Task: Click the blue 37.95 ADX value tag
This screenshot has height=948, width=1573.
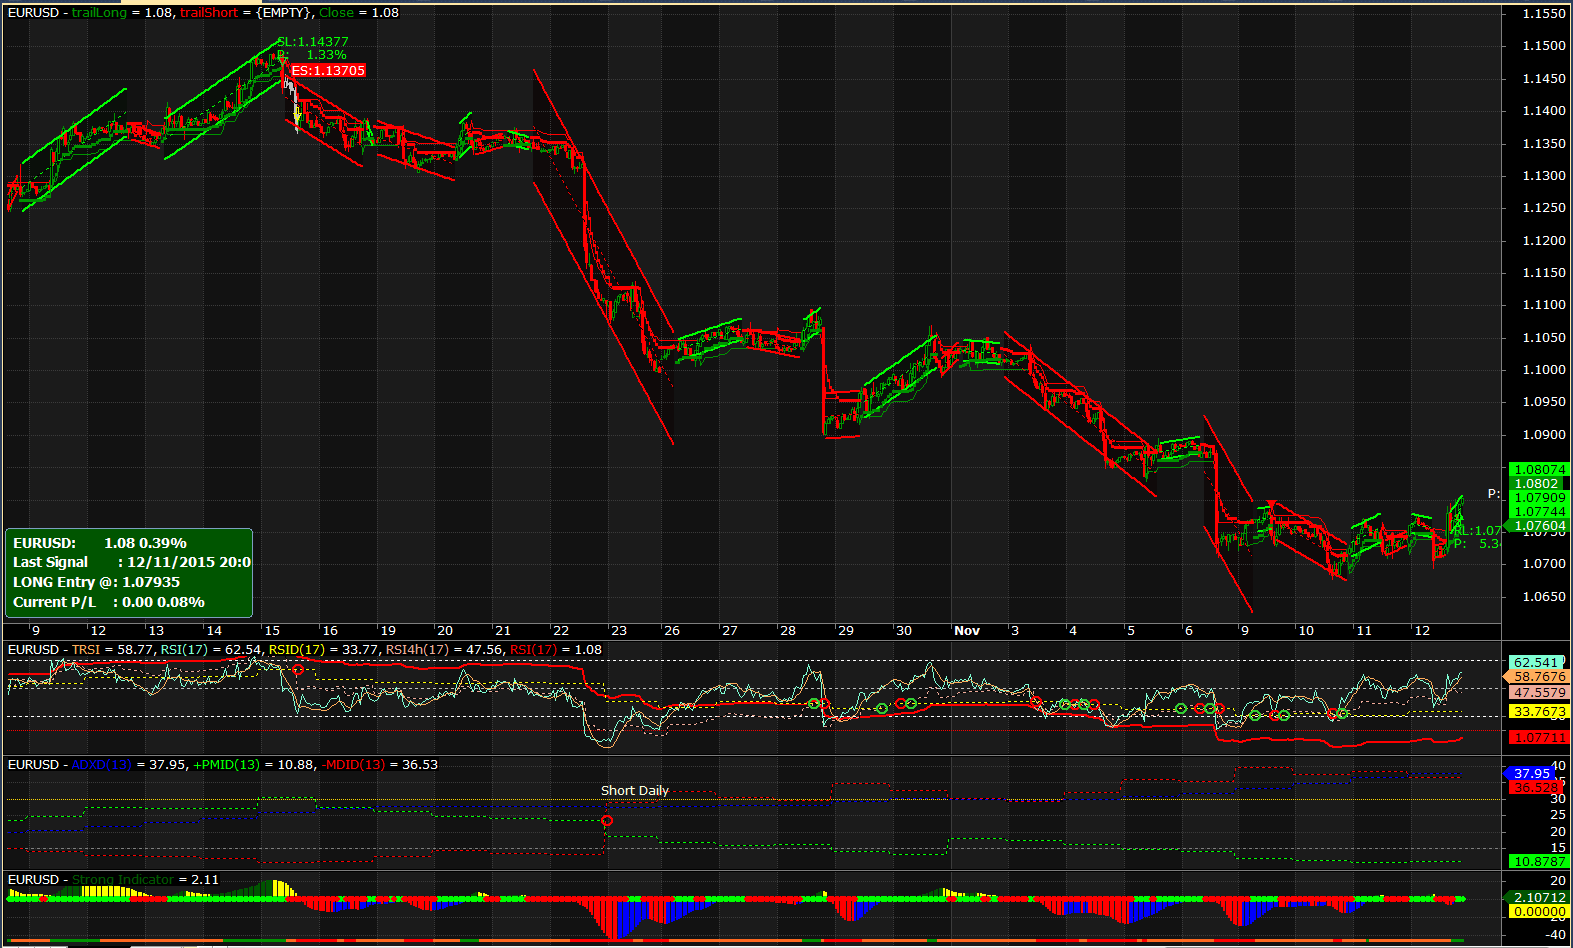Action: (1532, 774)
